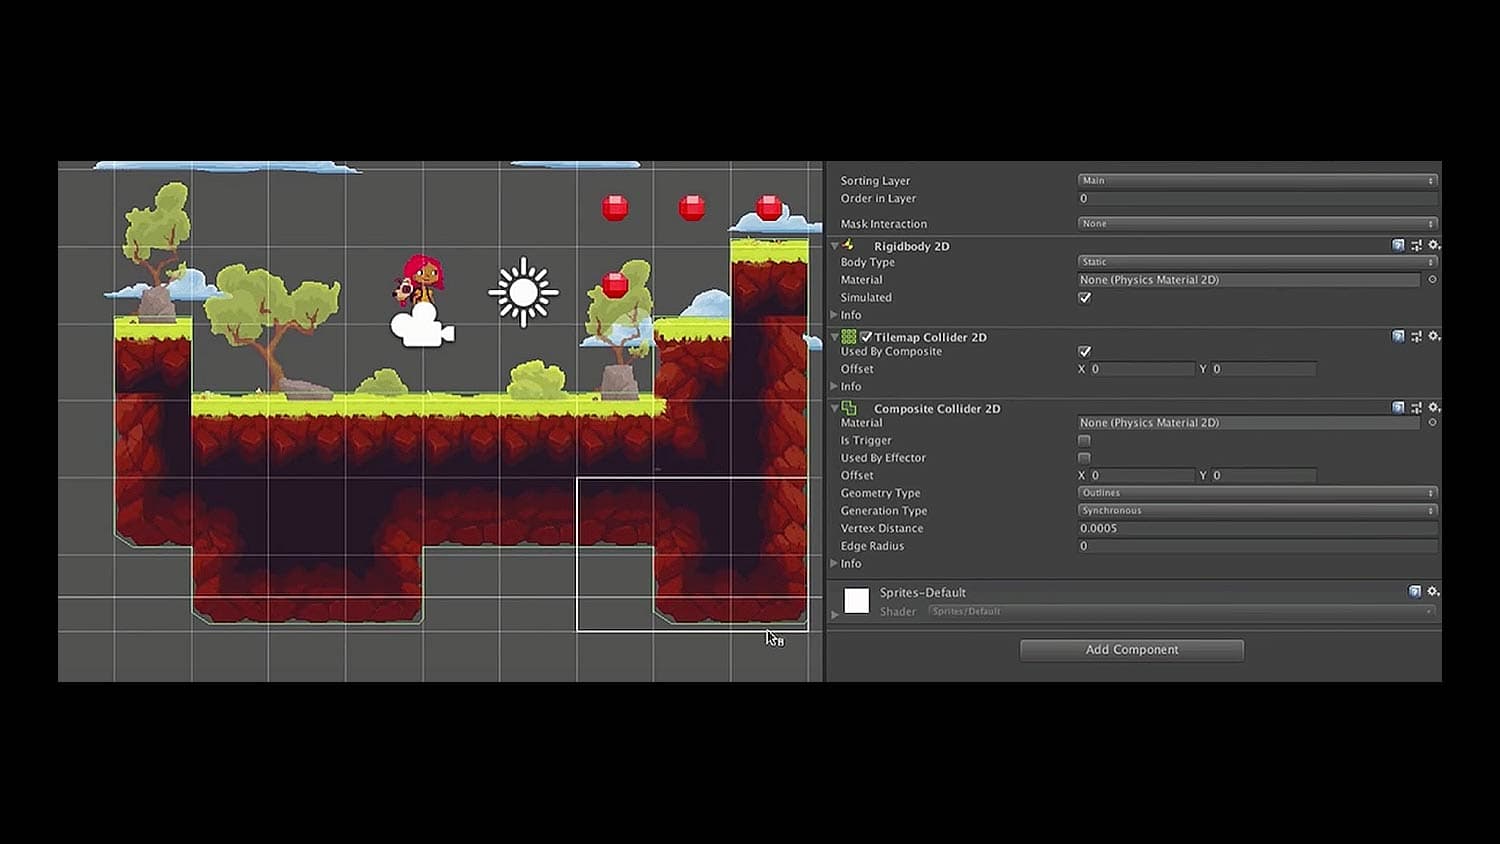Click the green Composite Collider 2D icon
This screenshot has width=1500, height=844.
pyautogui.click(x=849, y=408)
